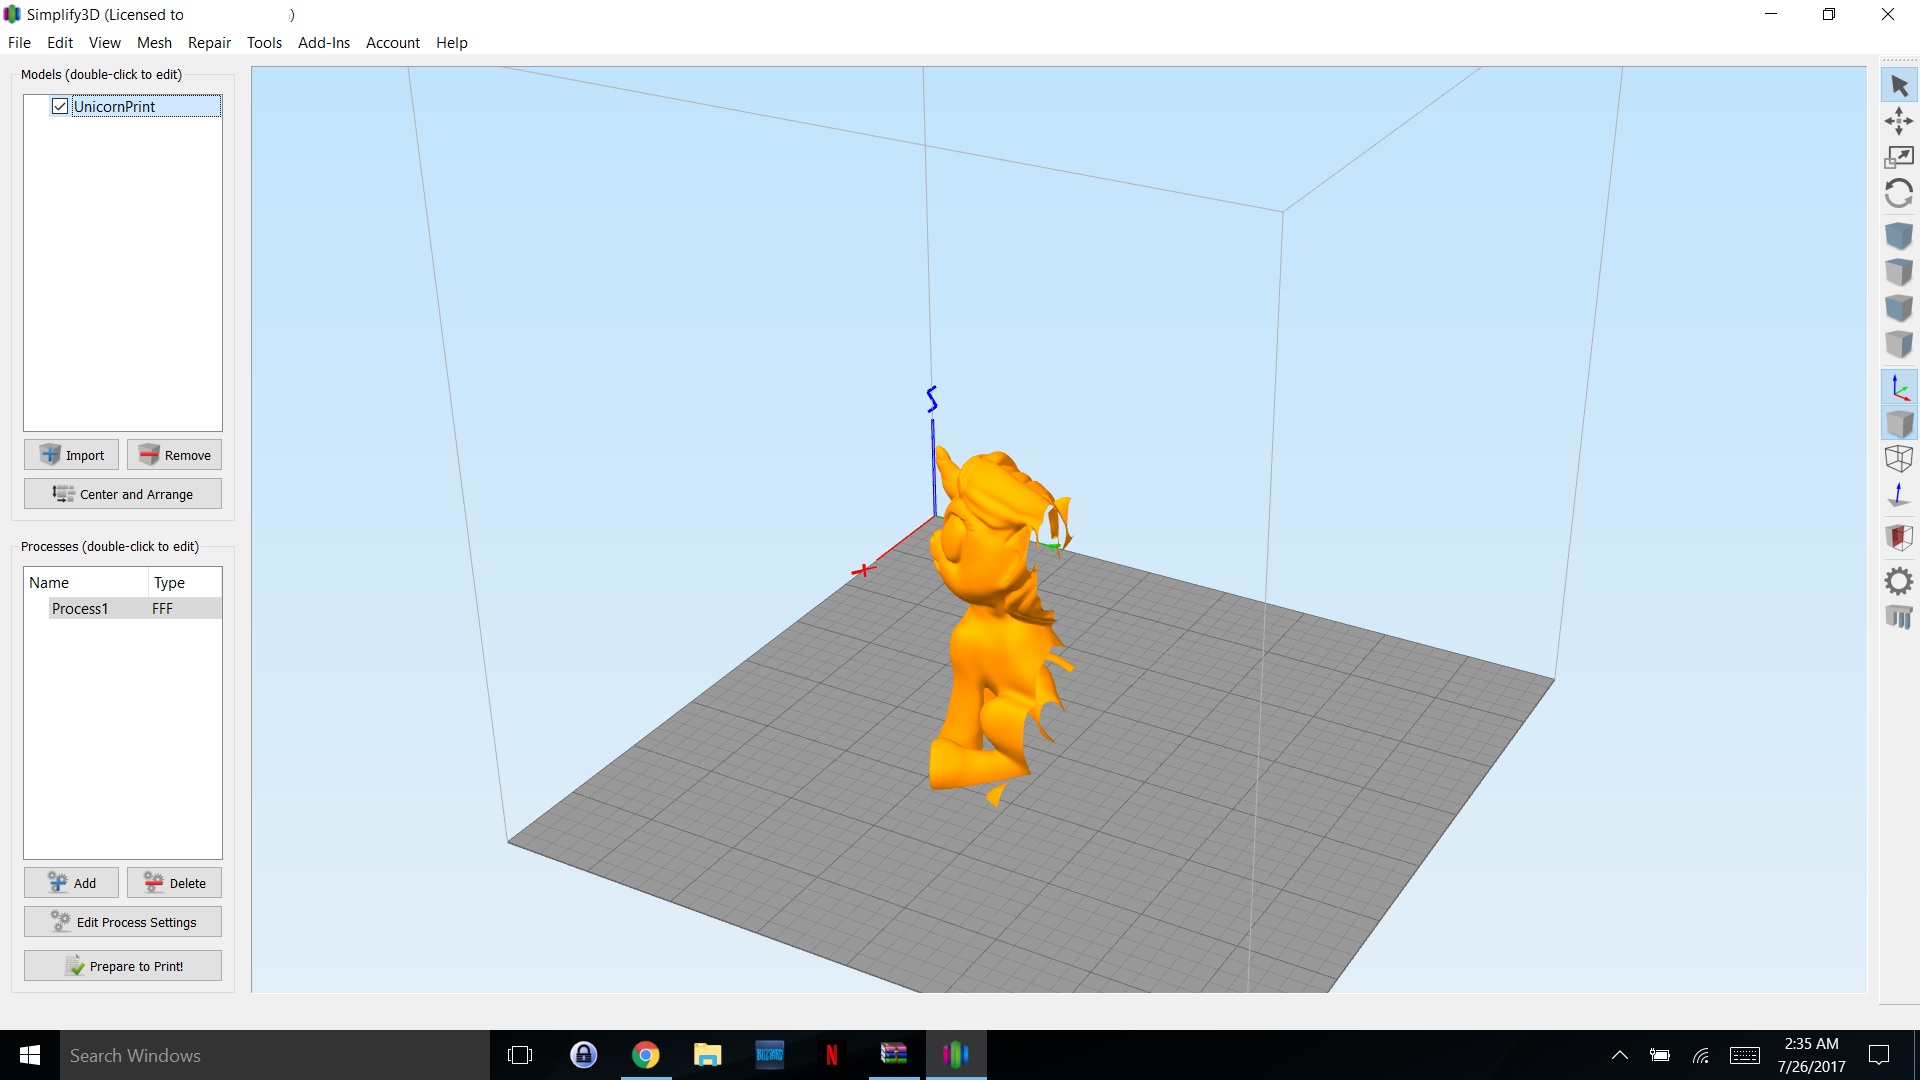Open WinRAR from the taskbar

[x=894, y=1055]
